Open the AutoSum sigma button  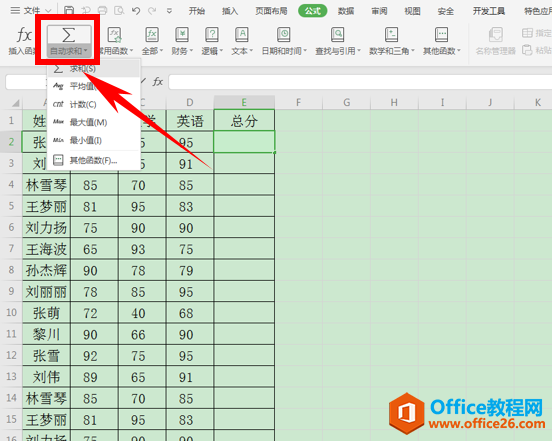click(x=68, y=35)
